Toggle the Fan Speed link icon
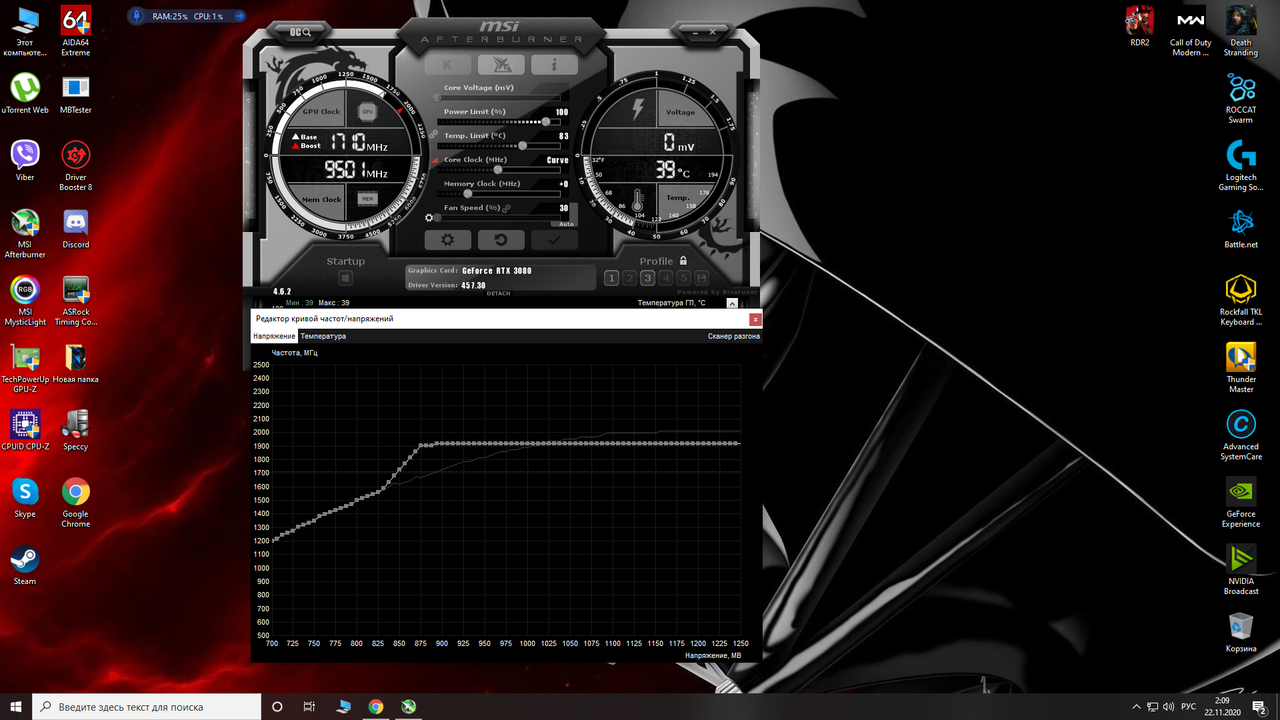 click(x=507, y=208)
